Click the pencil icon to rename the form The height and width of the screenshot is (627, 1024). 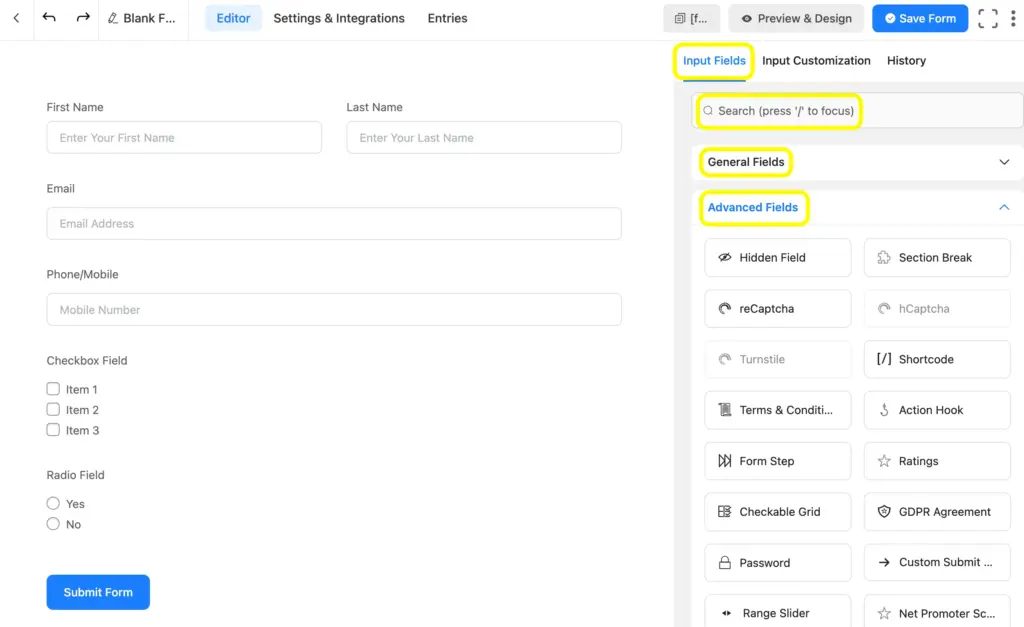click(112, 18)
